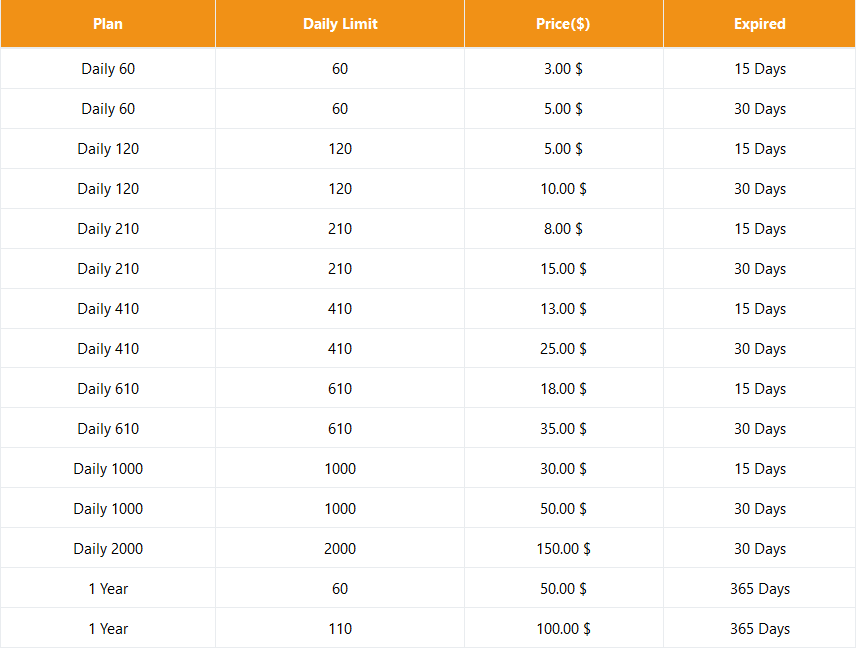The width and height of the screenshot is (856, 650).
Task: Click 30 Days in the 10.00 $ row
Action: [x=760, y=189]
